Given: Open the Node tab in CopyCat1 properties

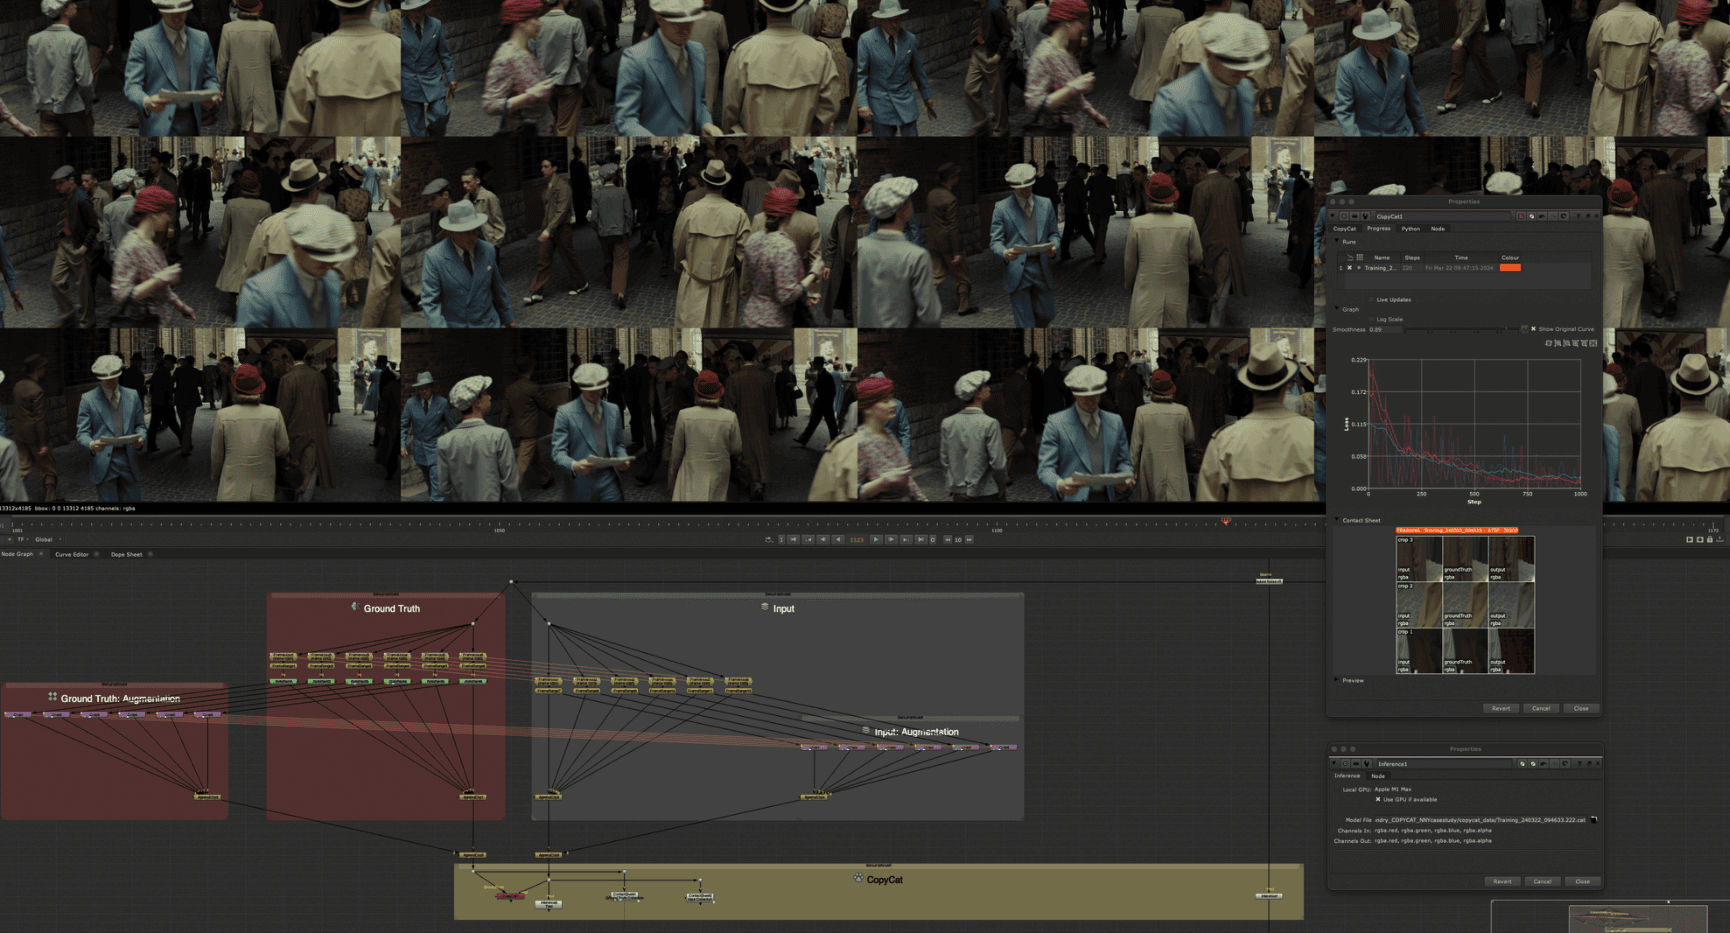Looking at the screenshot, I should point(1438,229).
